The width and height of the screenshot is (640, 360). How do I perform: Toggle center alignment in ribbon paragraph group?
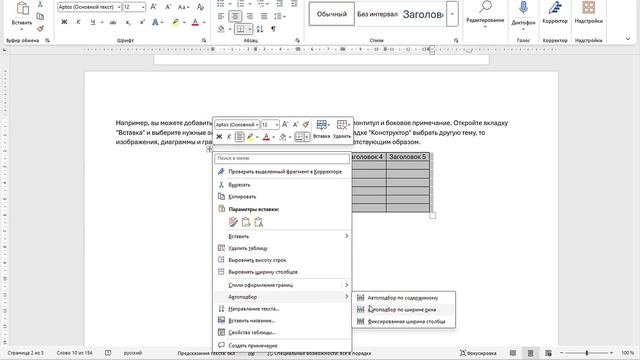(x=235, y=16)
